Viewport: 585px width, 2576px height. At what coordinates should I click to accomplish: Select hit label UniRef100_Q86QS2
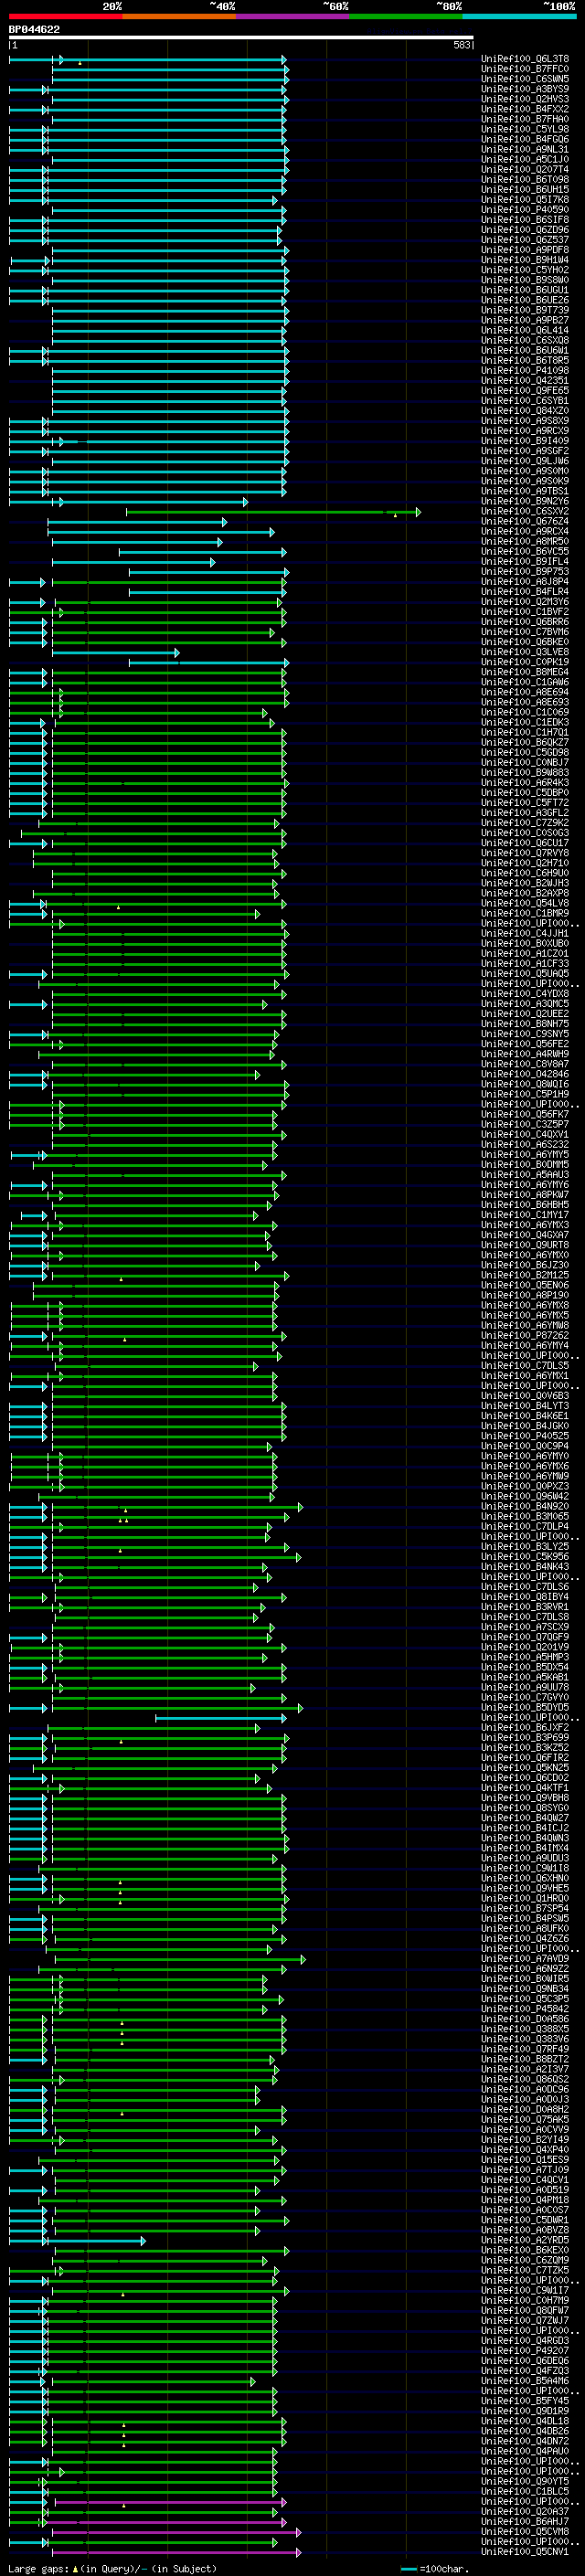525,2079
